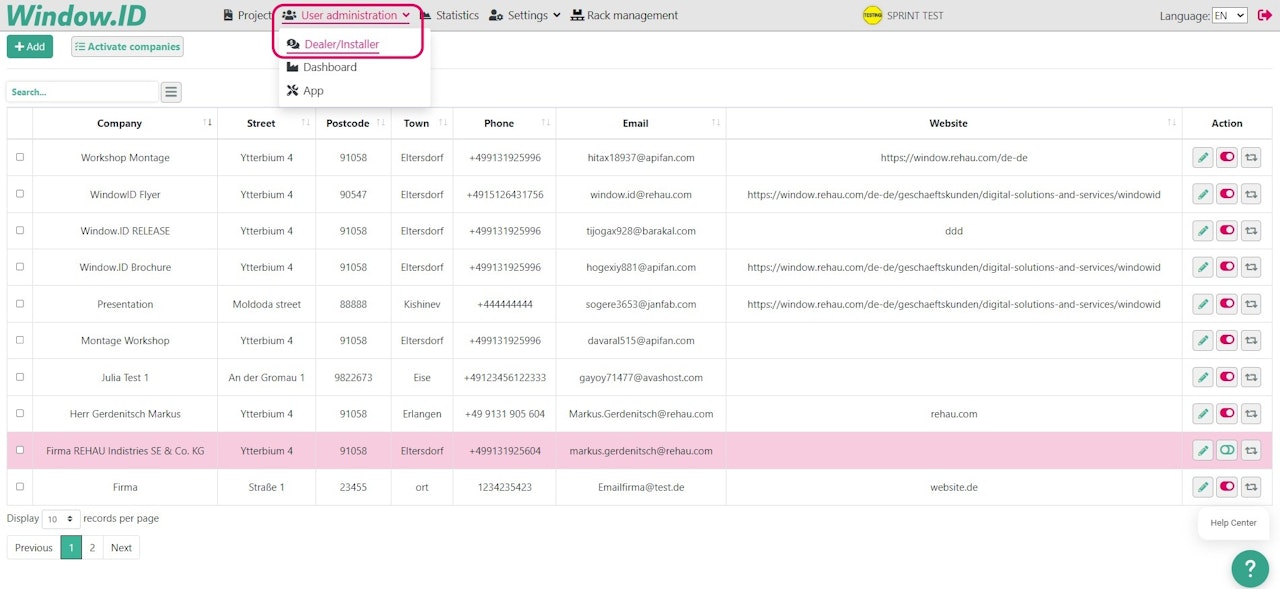Select the checkbox for Montage Workshop row
The width and height of the screenshot is (1280, 589).
click(20, 340)
